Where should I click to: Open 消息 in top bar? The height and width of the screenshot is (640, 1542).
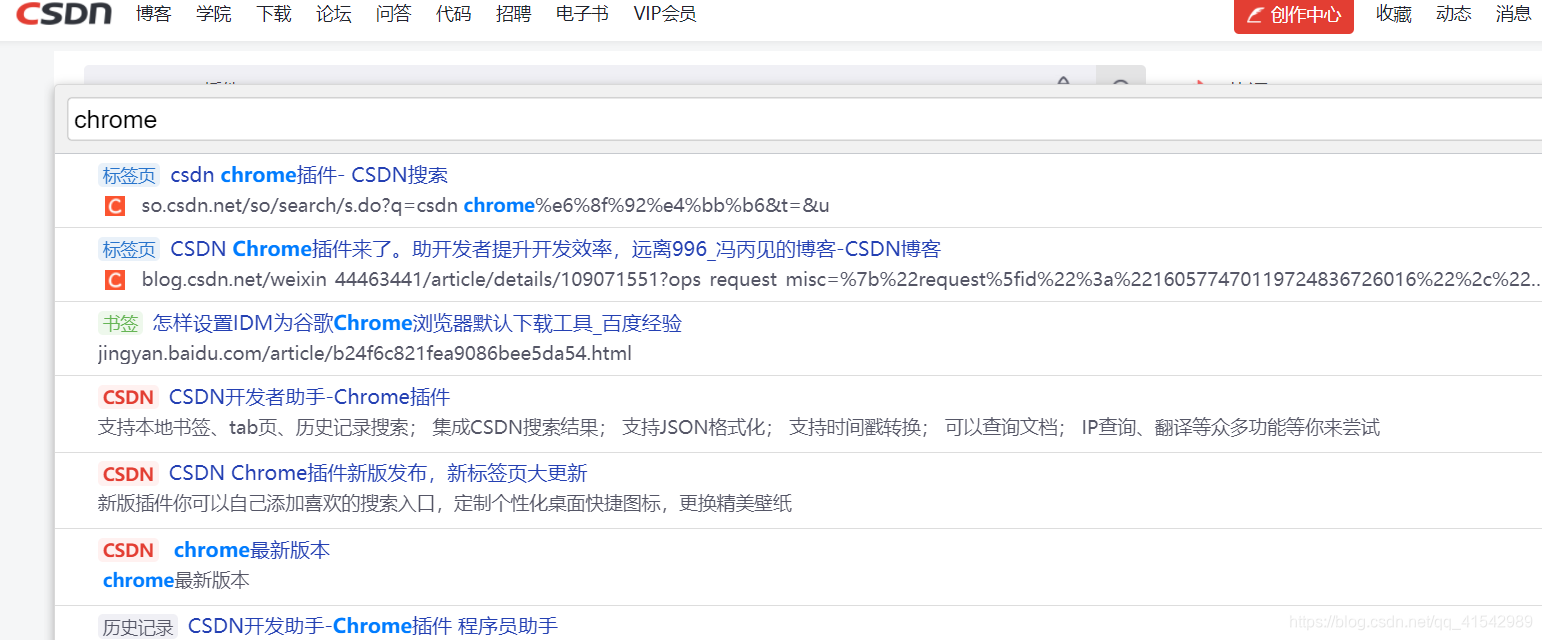coord(1514,14)
